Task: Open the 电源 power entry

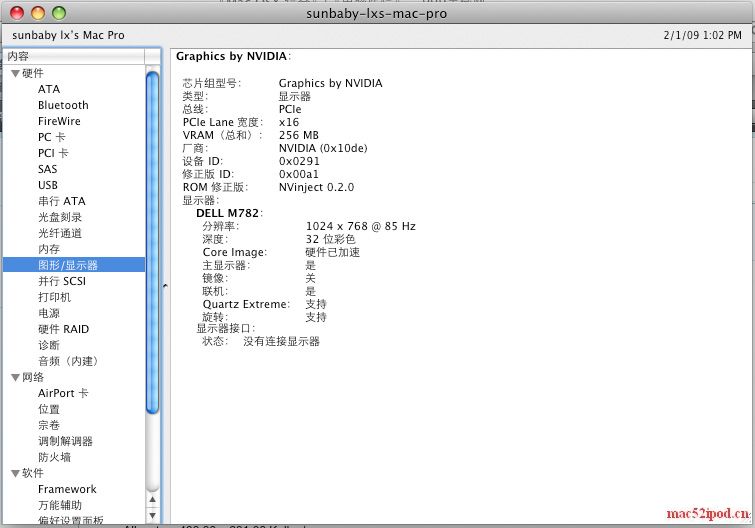Action: click(x=49, y=313)
